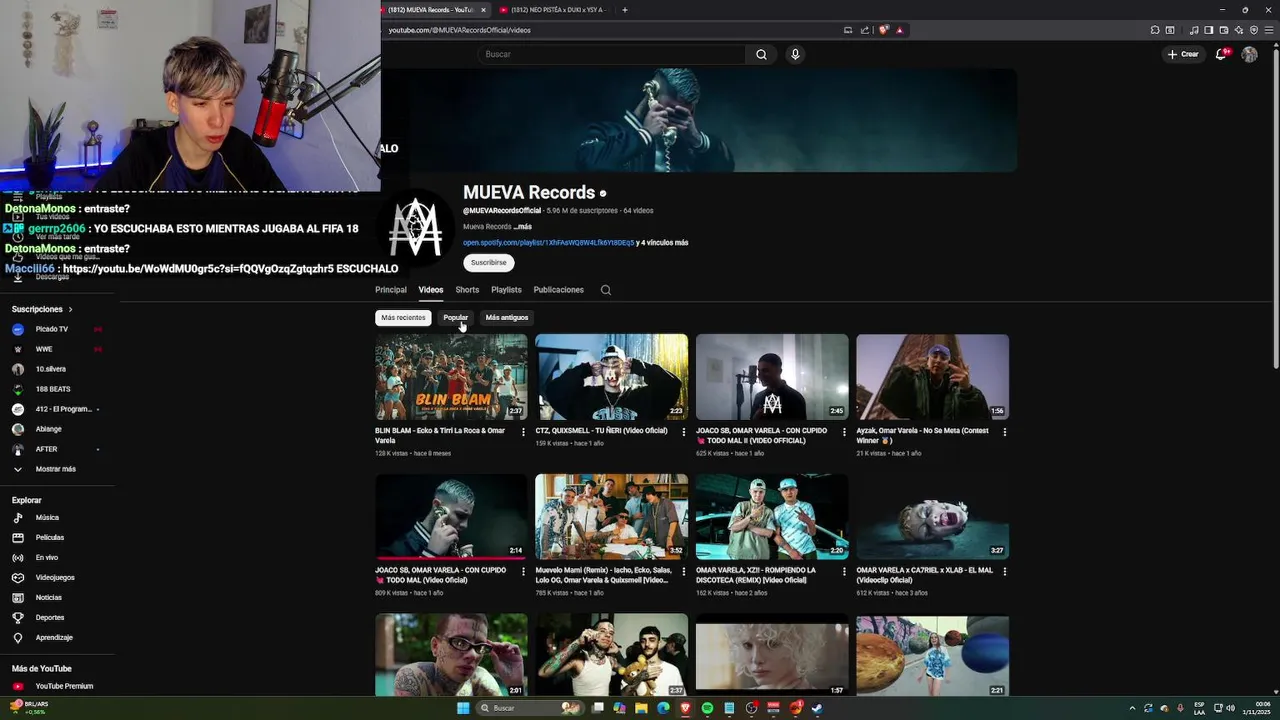
Task: Select the Más recientes filter chip
Action: [403, 317]
